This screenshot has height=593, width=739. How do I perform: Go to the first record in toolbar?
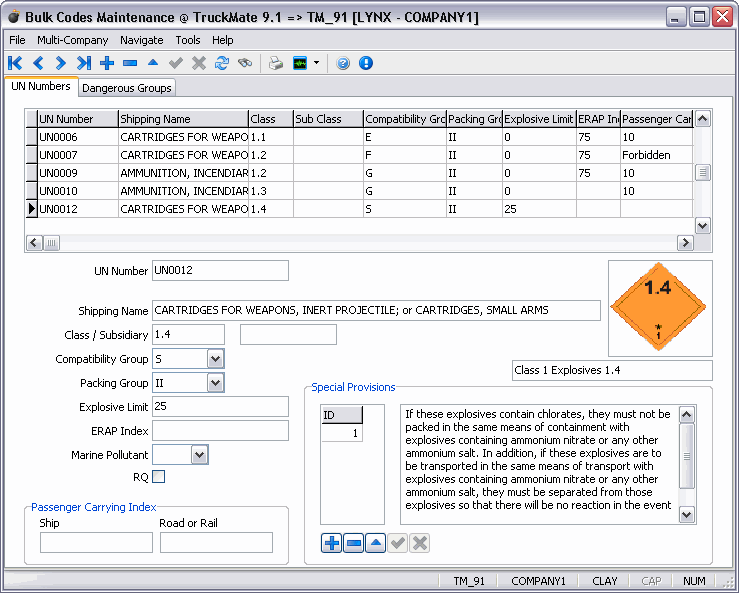pyautogui.click(x=15, y=63)
